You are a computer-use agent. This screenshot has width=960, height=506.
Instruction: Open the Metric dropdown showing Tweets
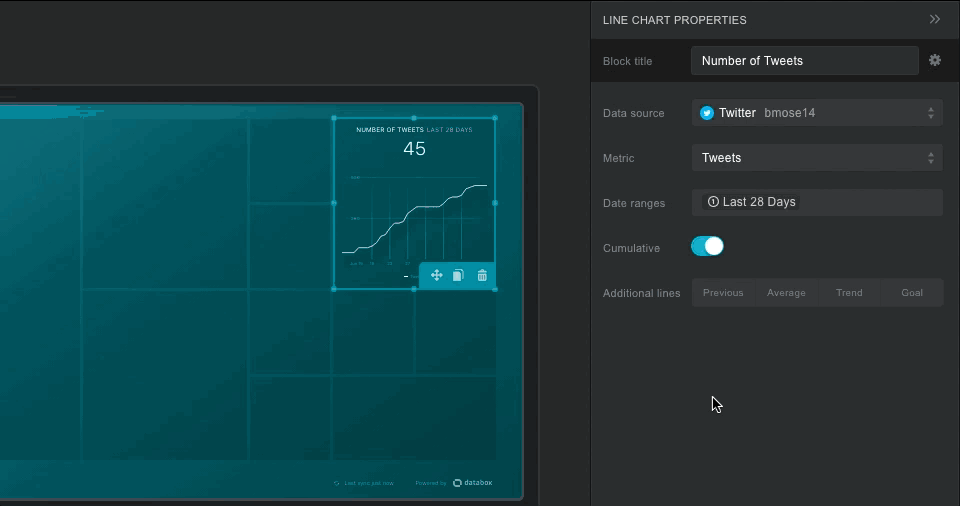pyautogui.click(x=816, y=158)
